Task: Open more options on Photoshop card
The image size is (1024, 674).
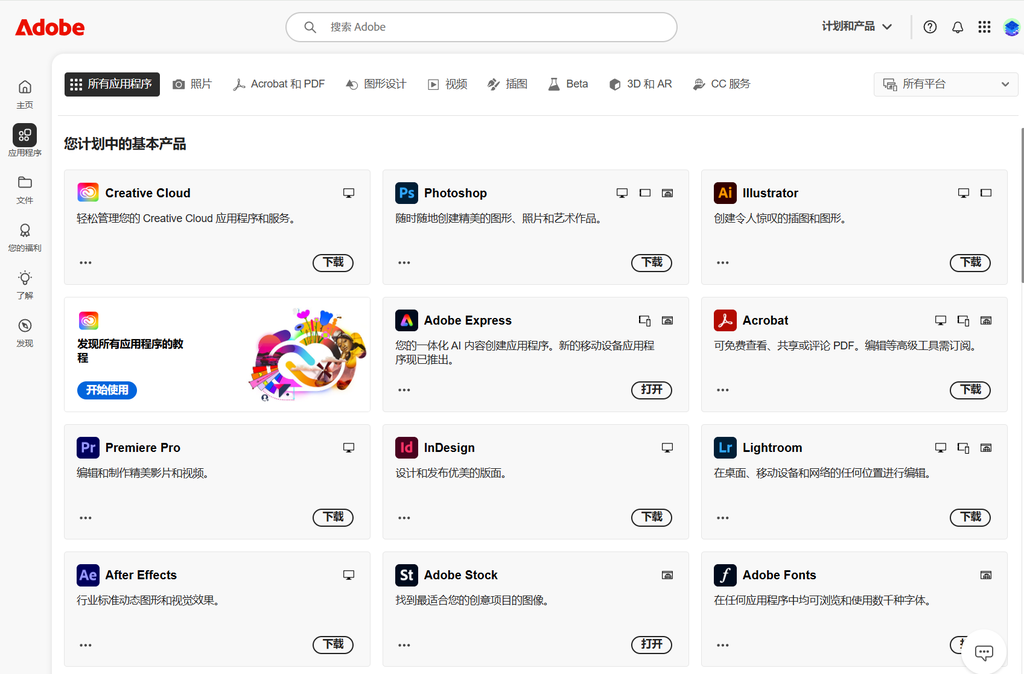Action: point(404,263)
